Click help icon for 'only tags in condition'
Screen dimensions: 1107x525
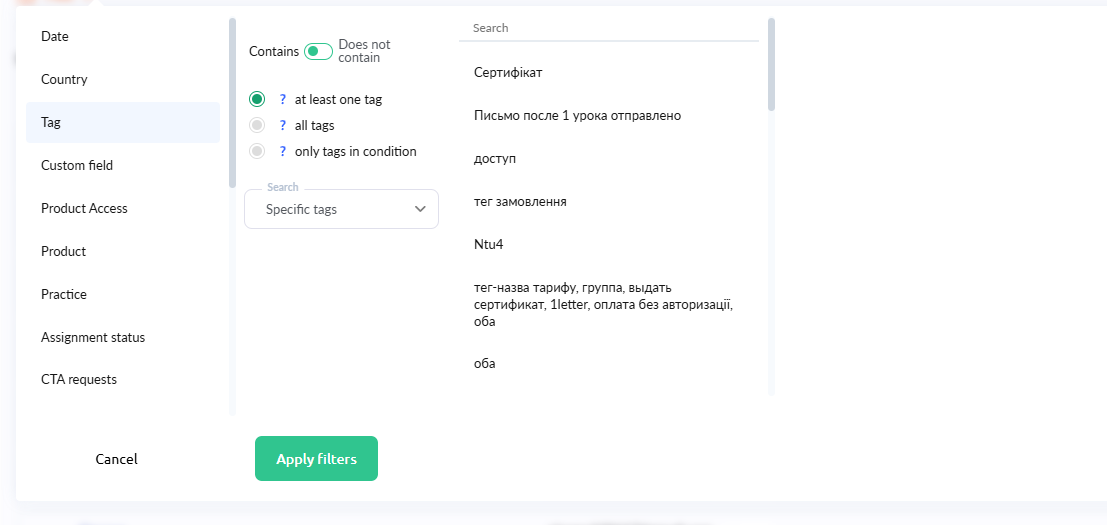click(283, 152)
